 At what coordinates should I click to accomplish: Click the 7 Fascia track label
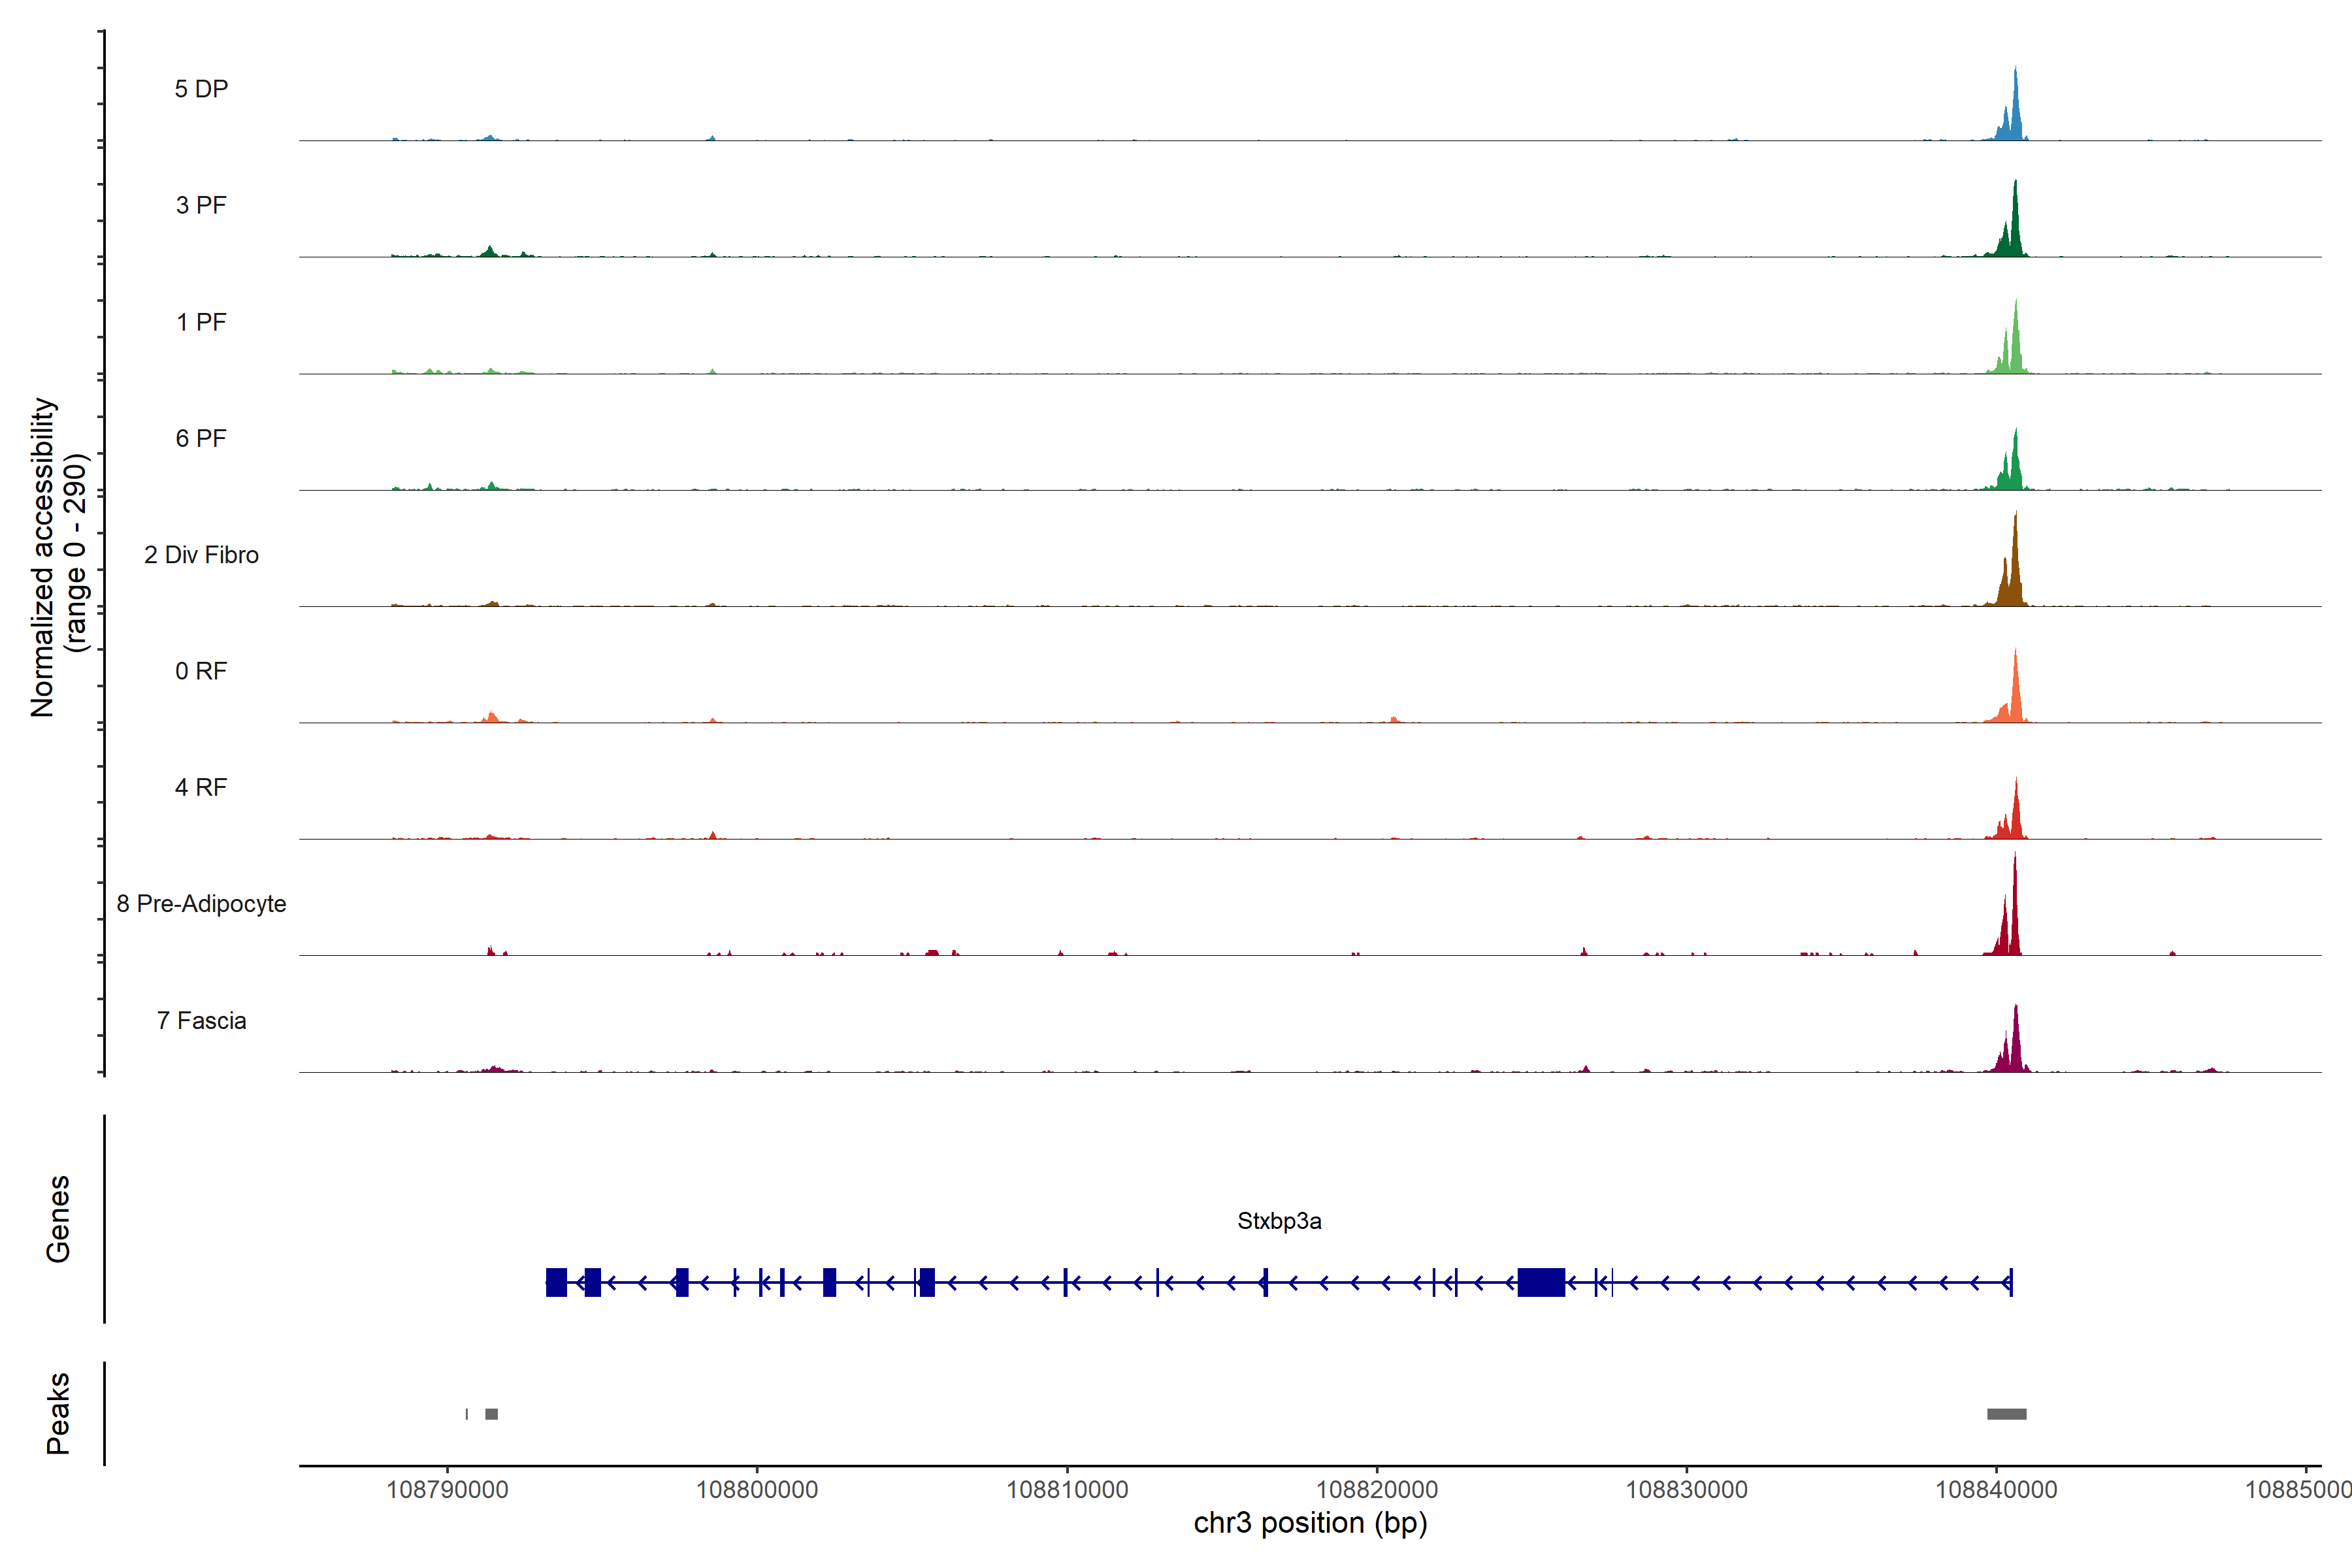click(201, 1020)
